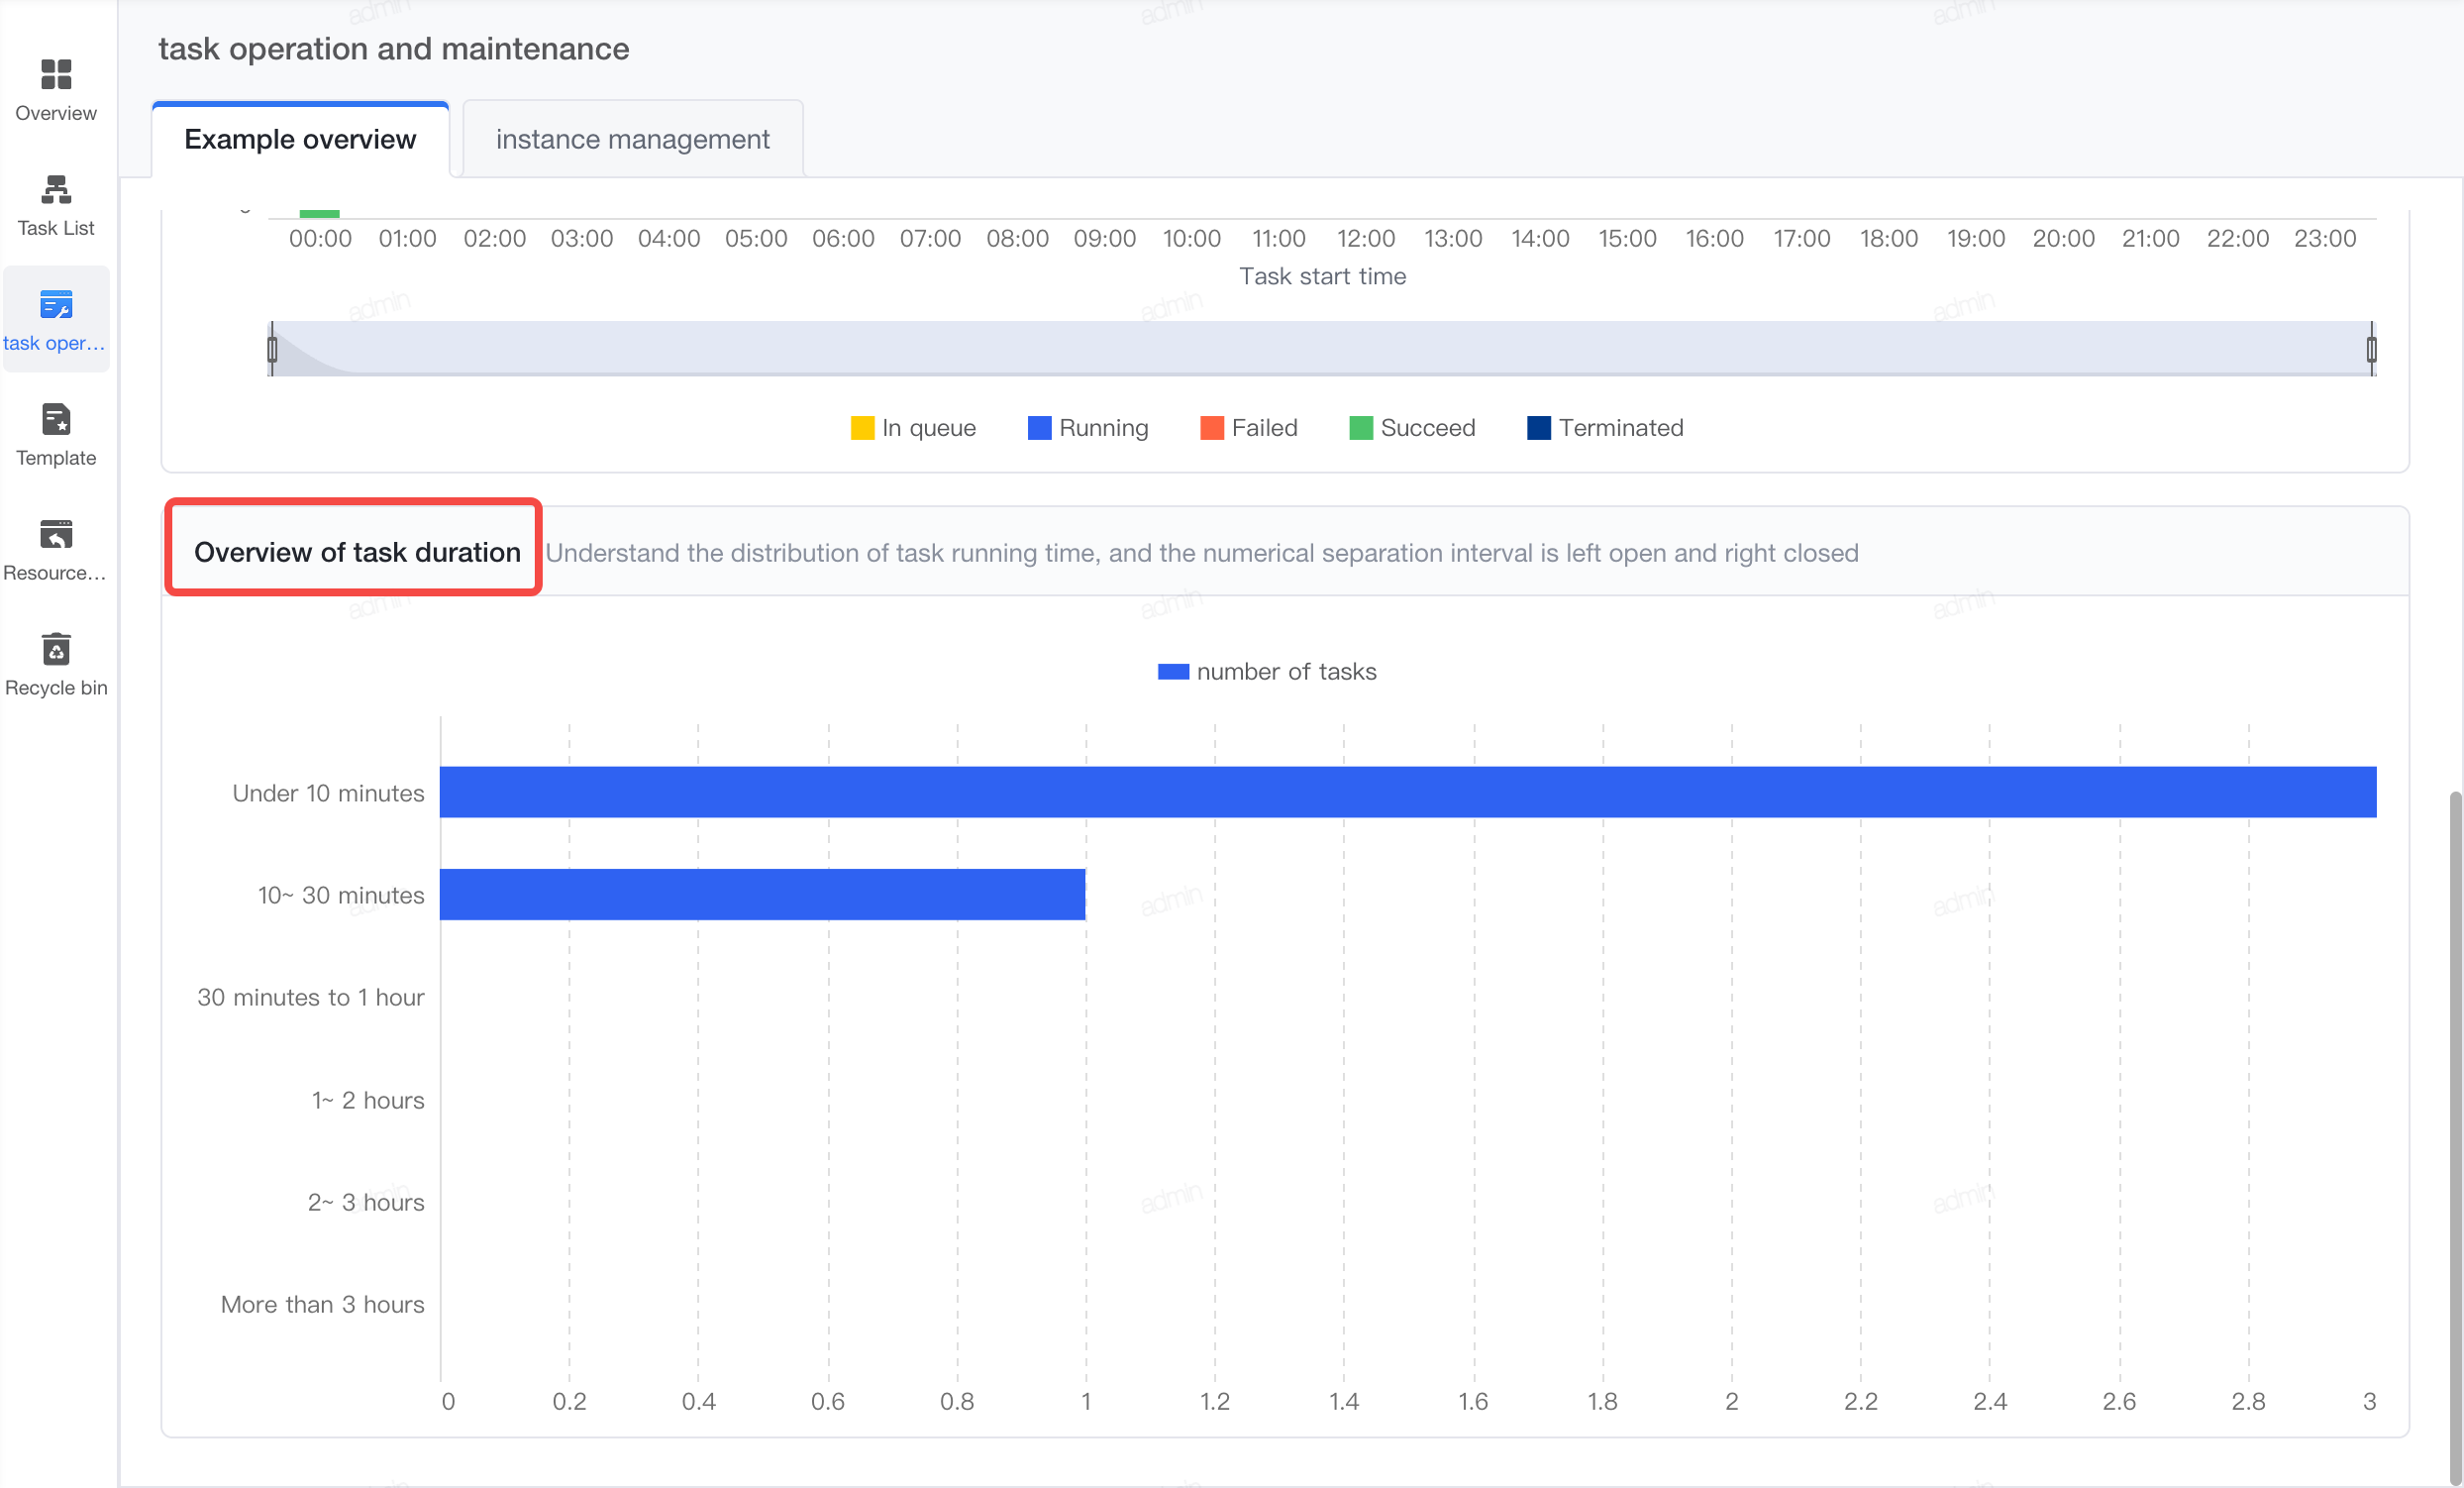The width and height of the screenshot is (2464, 1488).
Task: Click the left handle of time range slider
Action: (272, 349)
